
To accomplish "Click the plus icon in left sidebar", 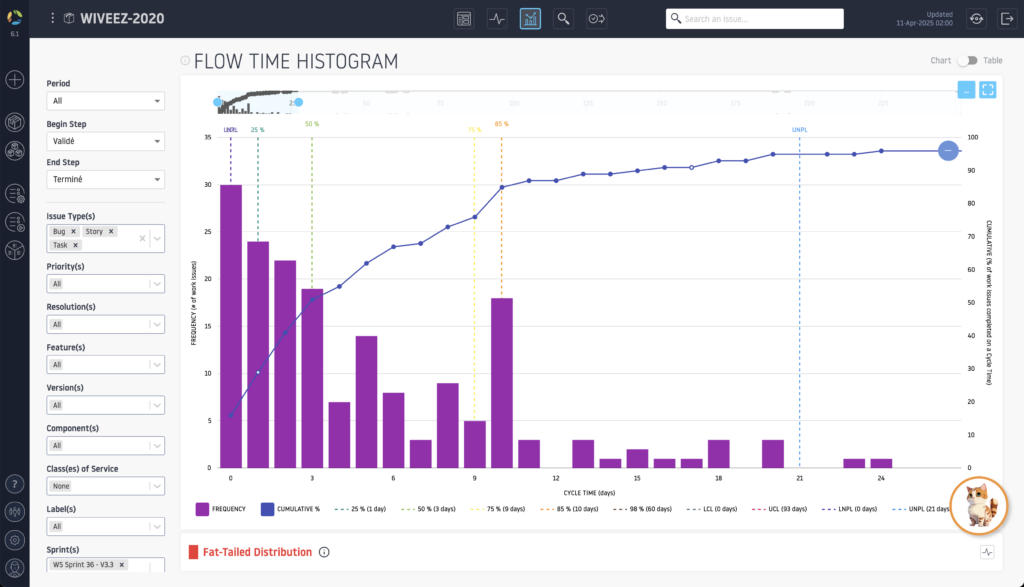I will [x=15, y=80].
